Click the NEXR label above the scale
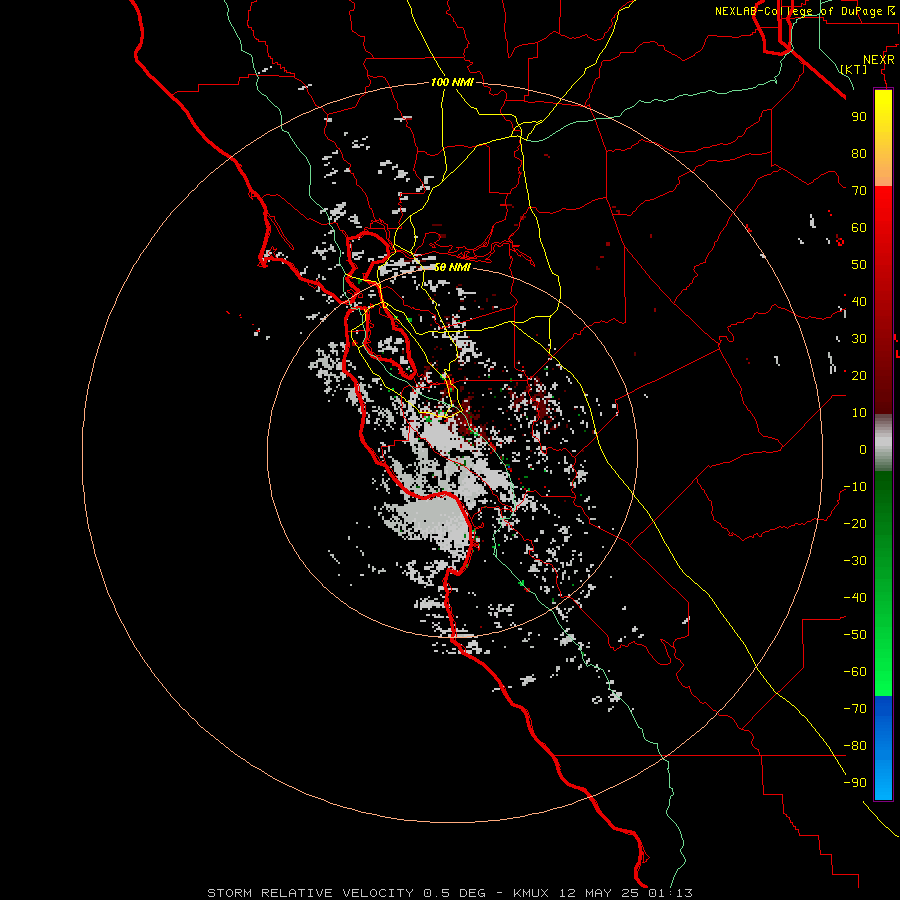Image resolution: width=900 pixels, height=900 pixels. (x=879, y=60)
